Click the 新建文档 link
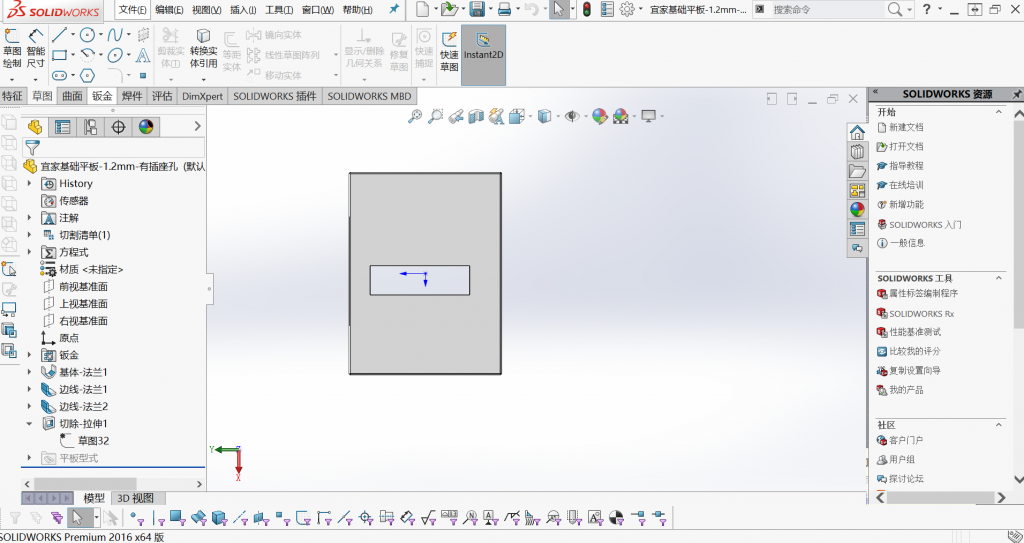 pyautogui.click(x=906, y=128)
